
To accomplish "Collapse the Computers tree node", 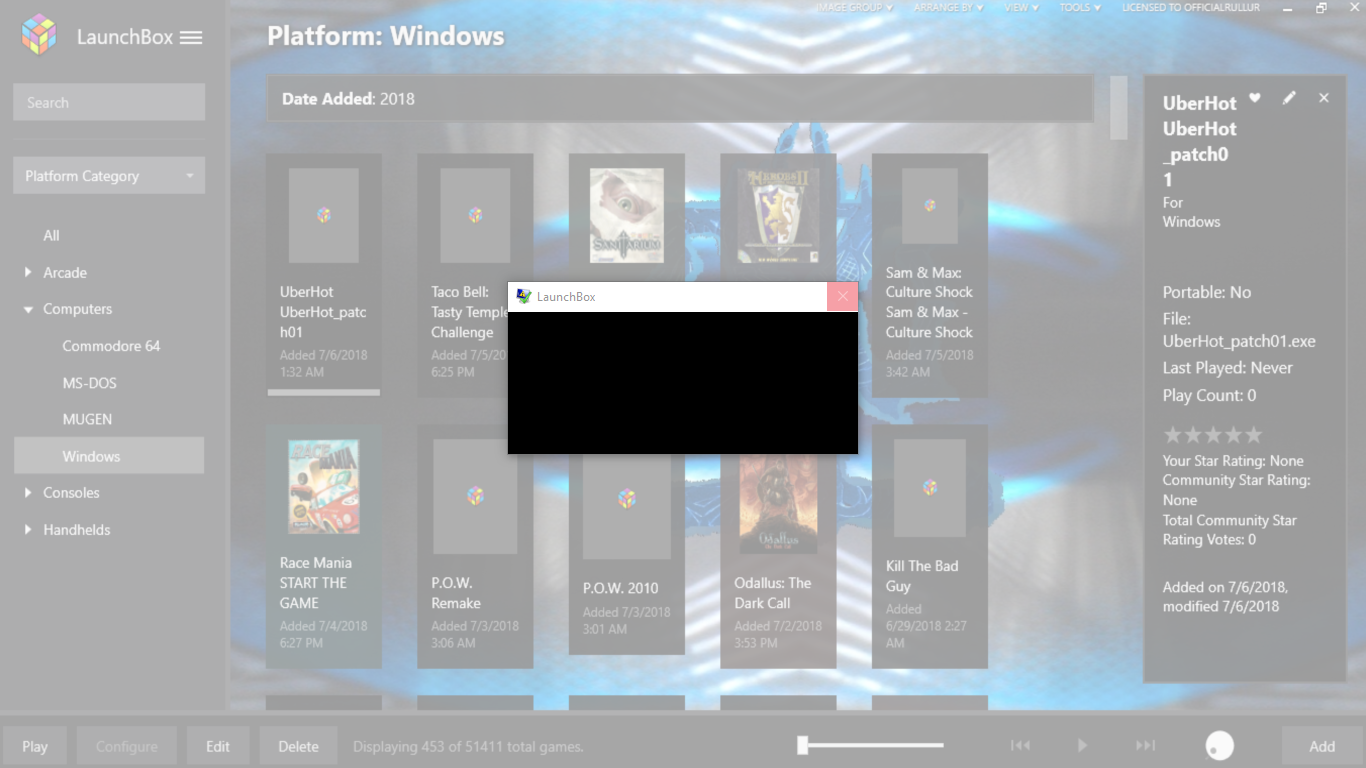I will [x=28, y=310].
